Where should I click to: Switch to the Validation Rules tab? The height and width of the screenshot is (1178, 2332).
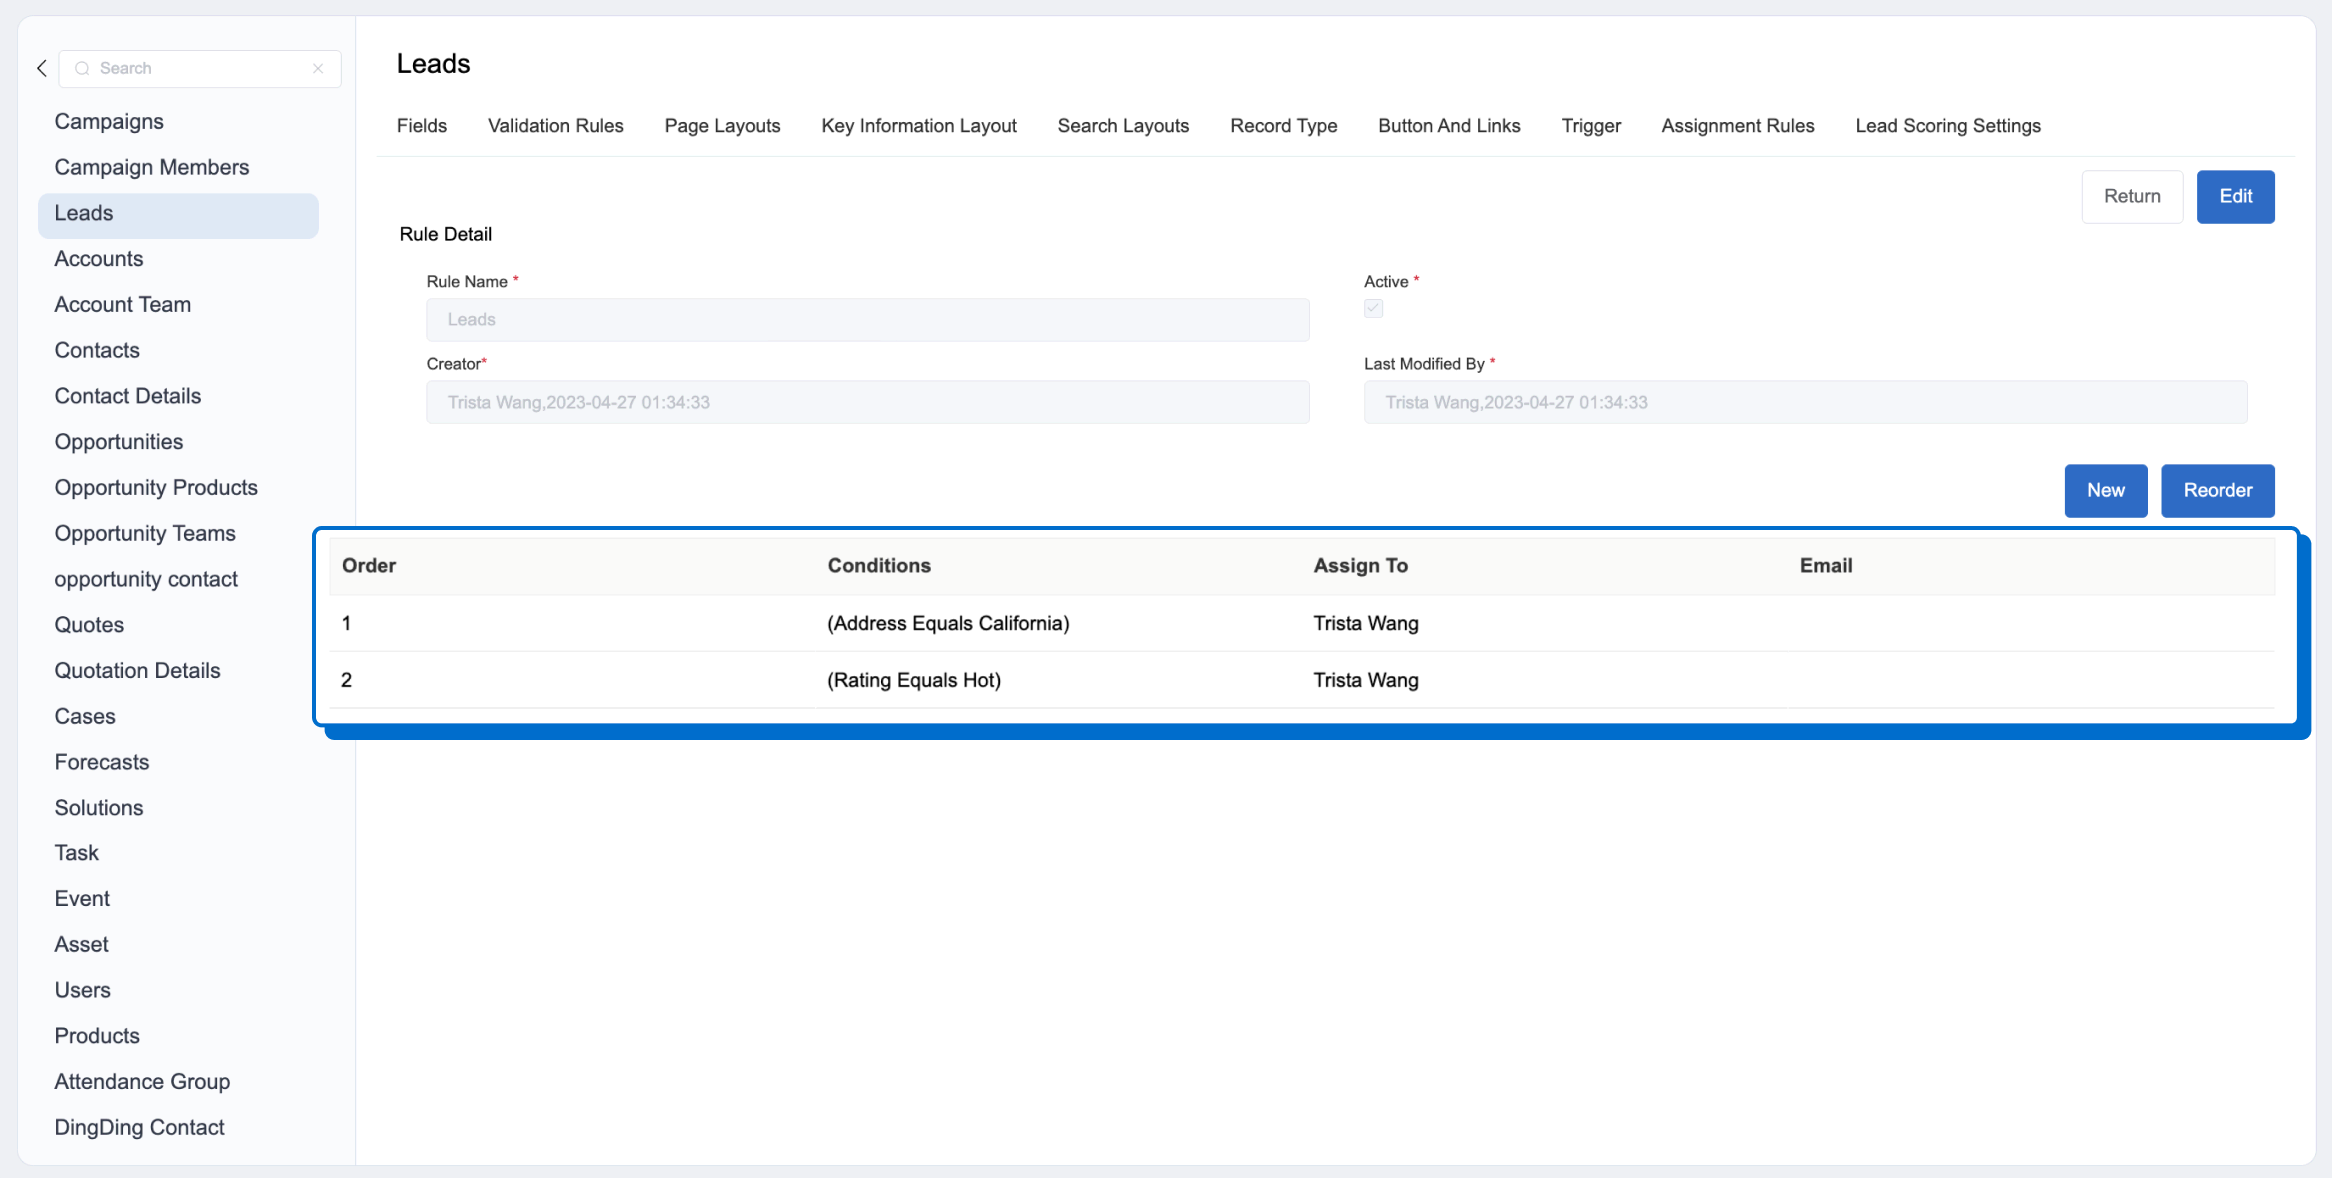coord(555,126)
